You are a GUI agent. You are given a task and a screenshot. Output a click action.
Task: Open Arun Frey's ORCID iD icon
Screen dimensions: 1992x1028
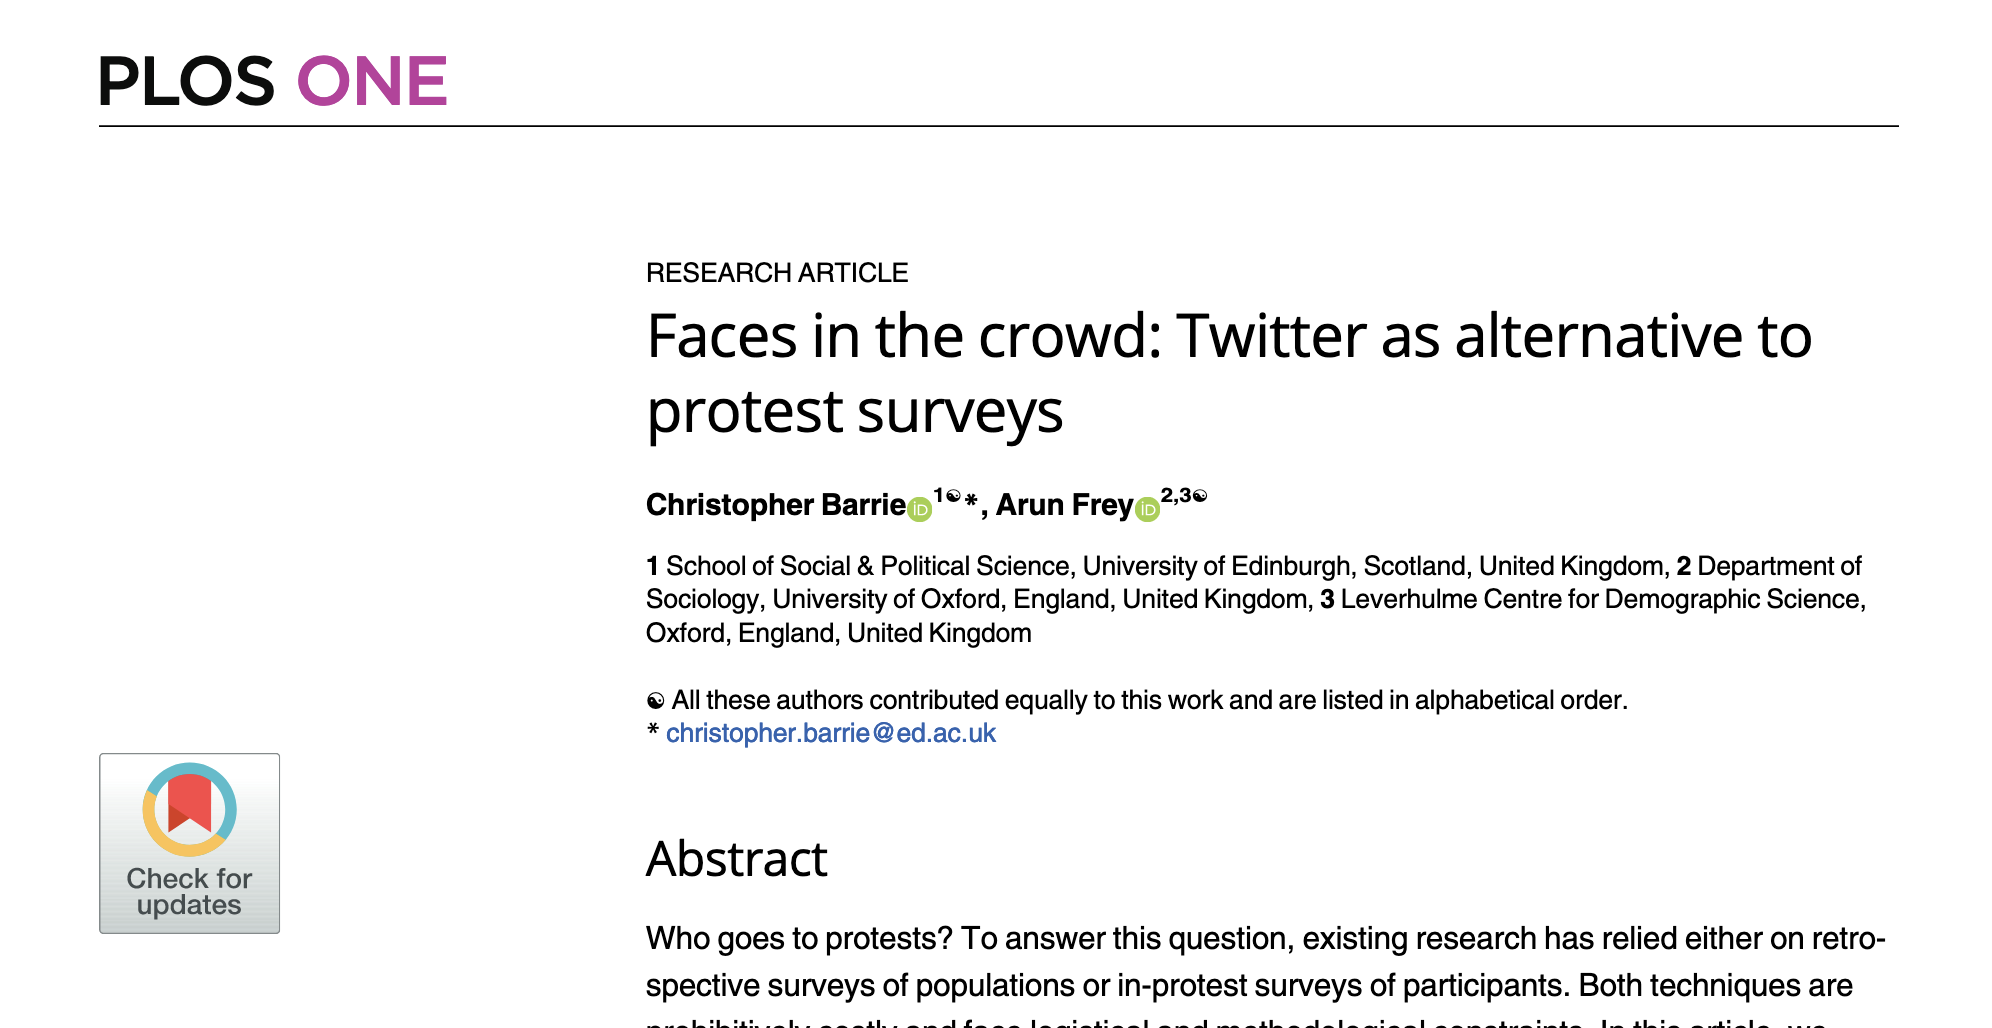(x=1148, y=510)
